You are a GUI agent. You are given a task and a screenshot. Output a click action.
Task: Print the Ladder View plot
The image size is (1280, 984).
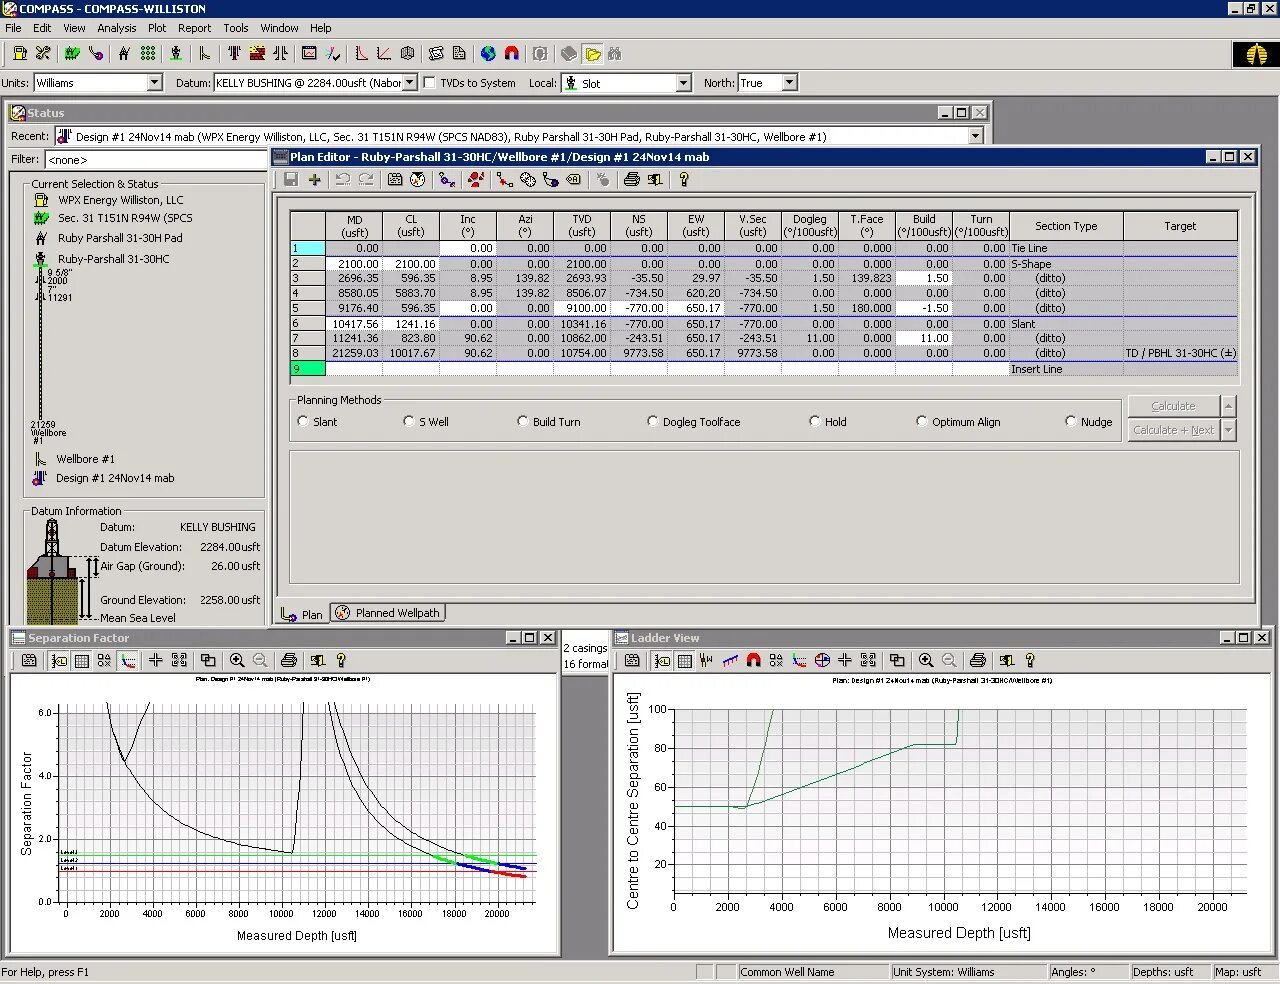pyautogui.click(x=978, y=660)
